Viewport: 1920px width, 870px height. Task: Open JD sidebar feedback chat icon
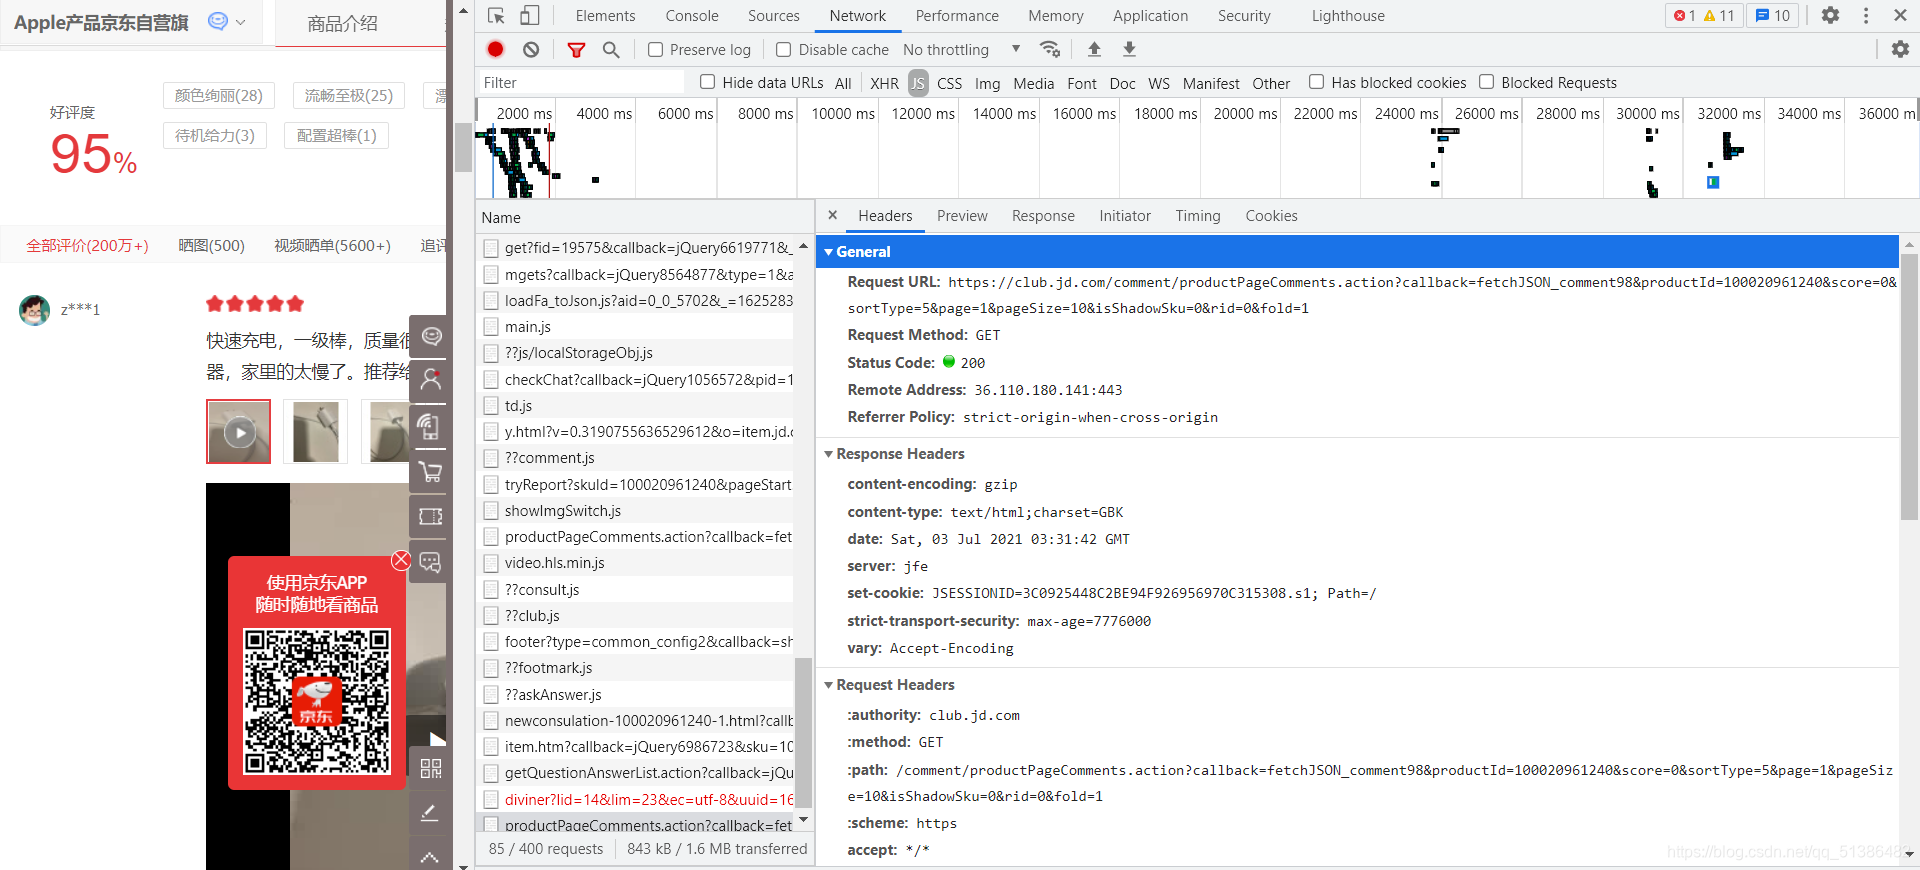coord(431,563)
